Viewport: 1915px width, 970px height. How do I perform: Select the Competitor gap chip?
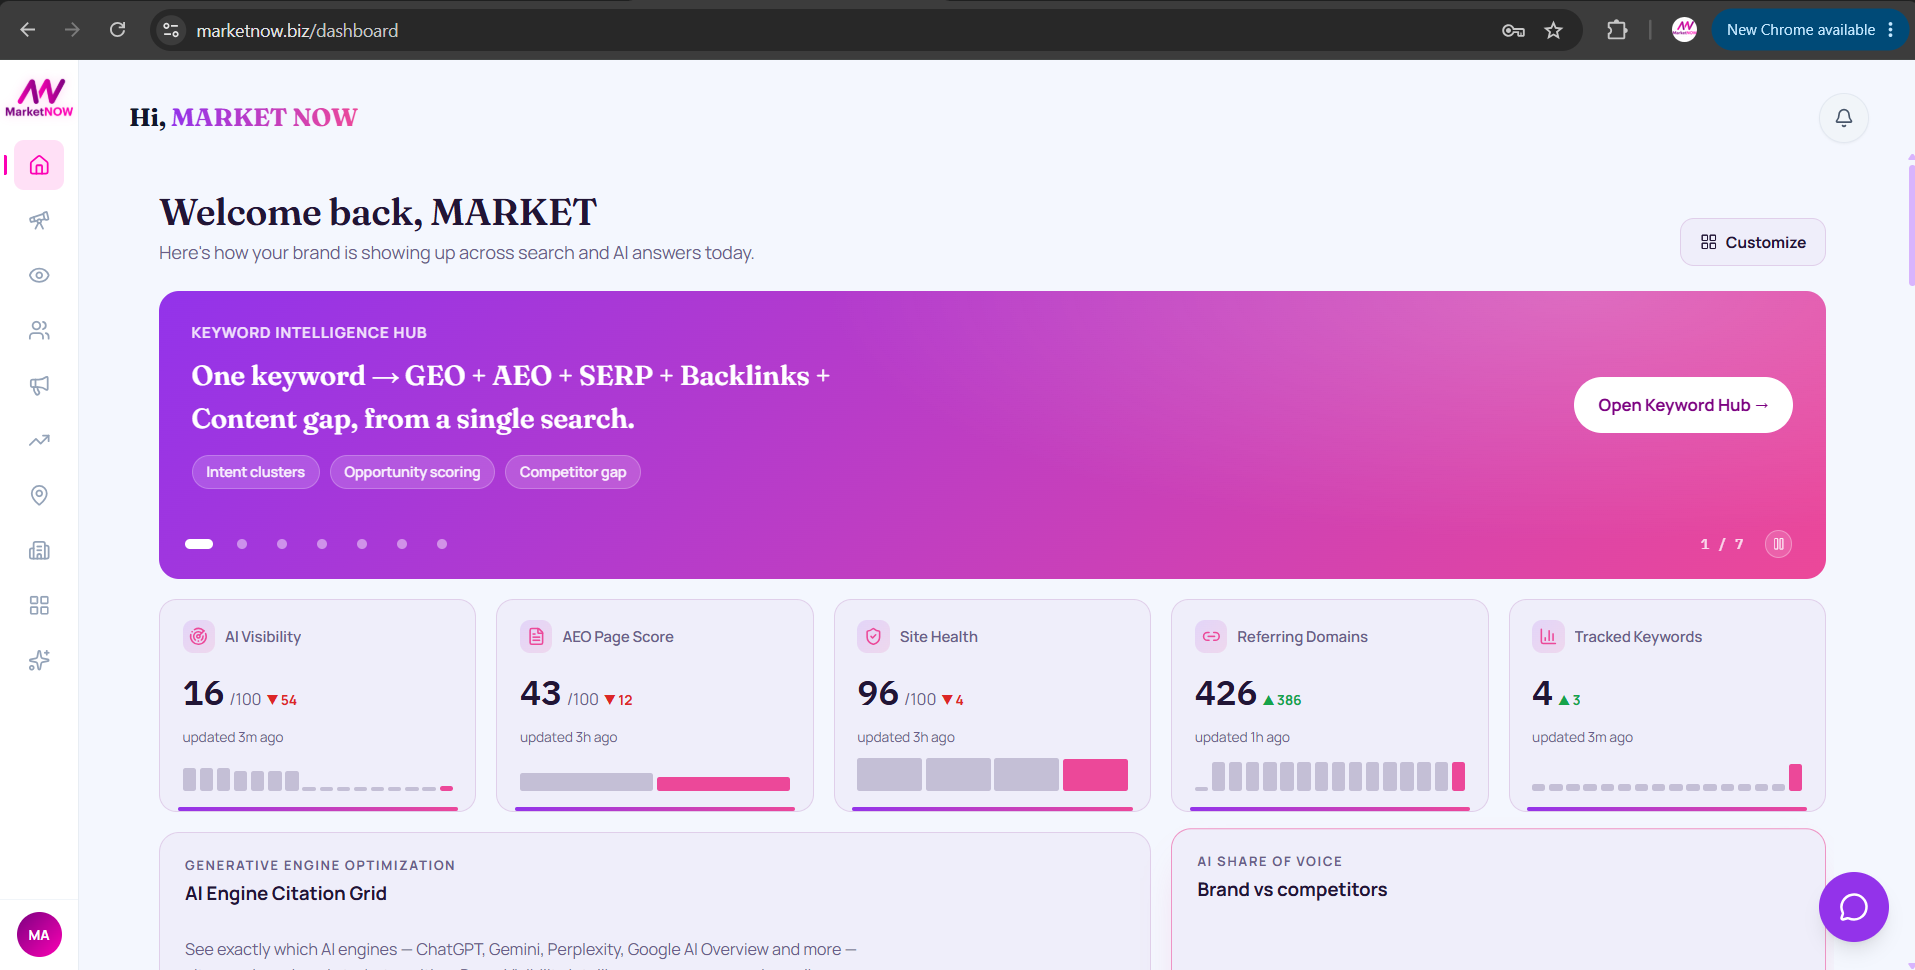tap(572, 472)
